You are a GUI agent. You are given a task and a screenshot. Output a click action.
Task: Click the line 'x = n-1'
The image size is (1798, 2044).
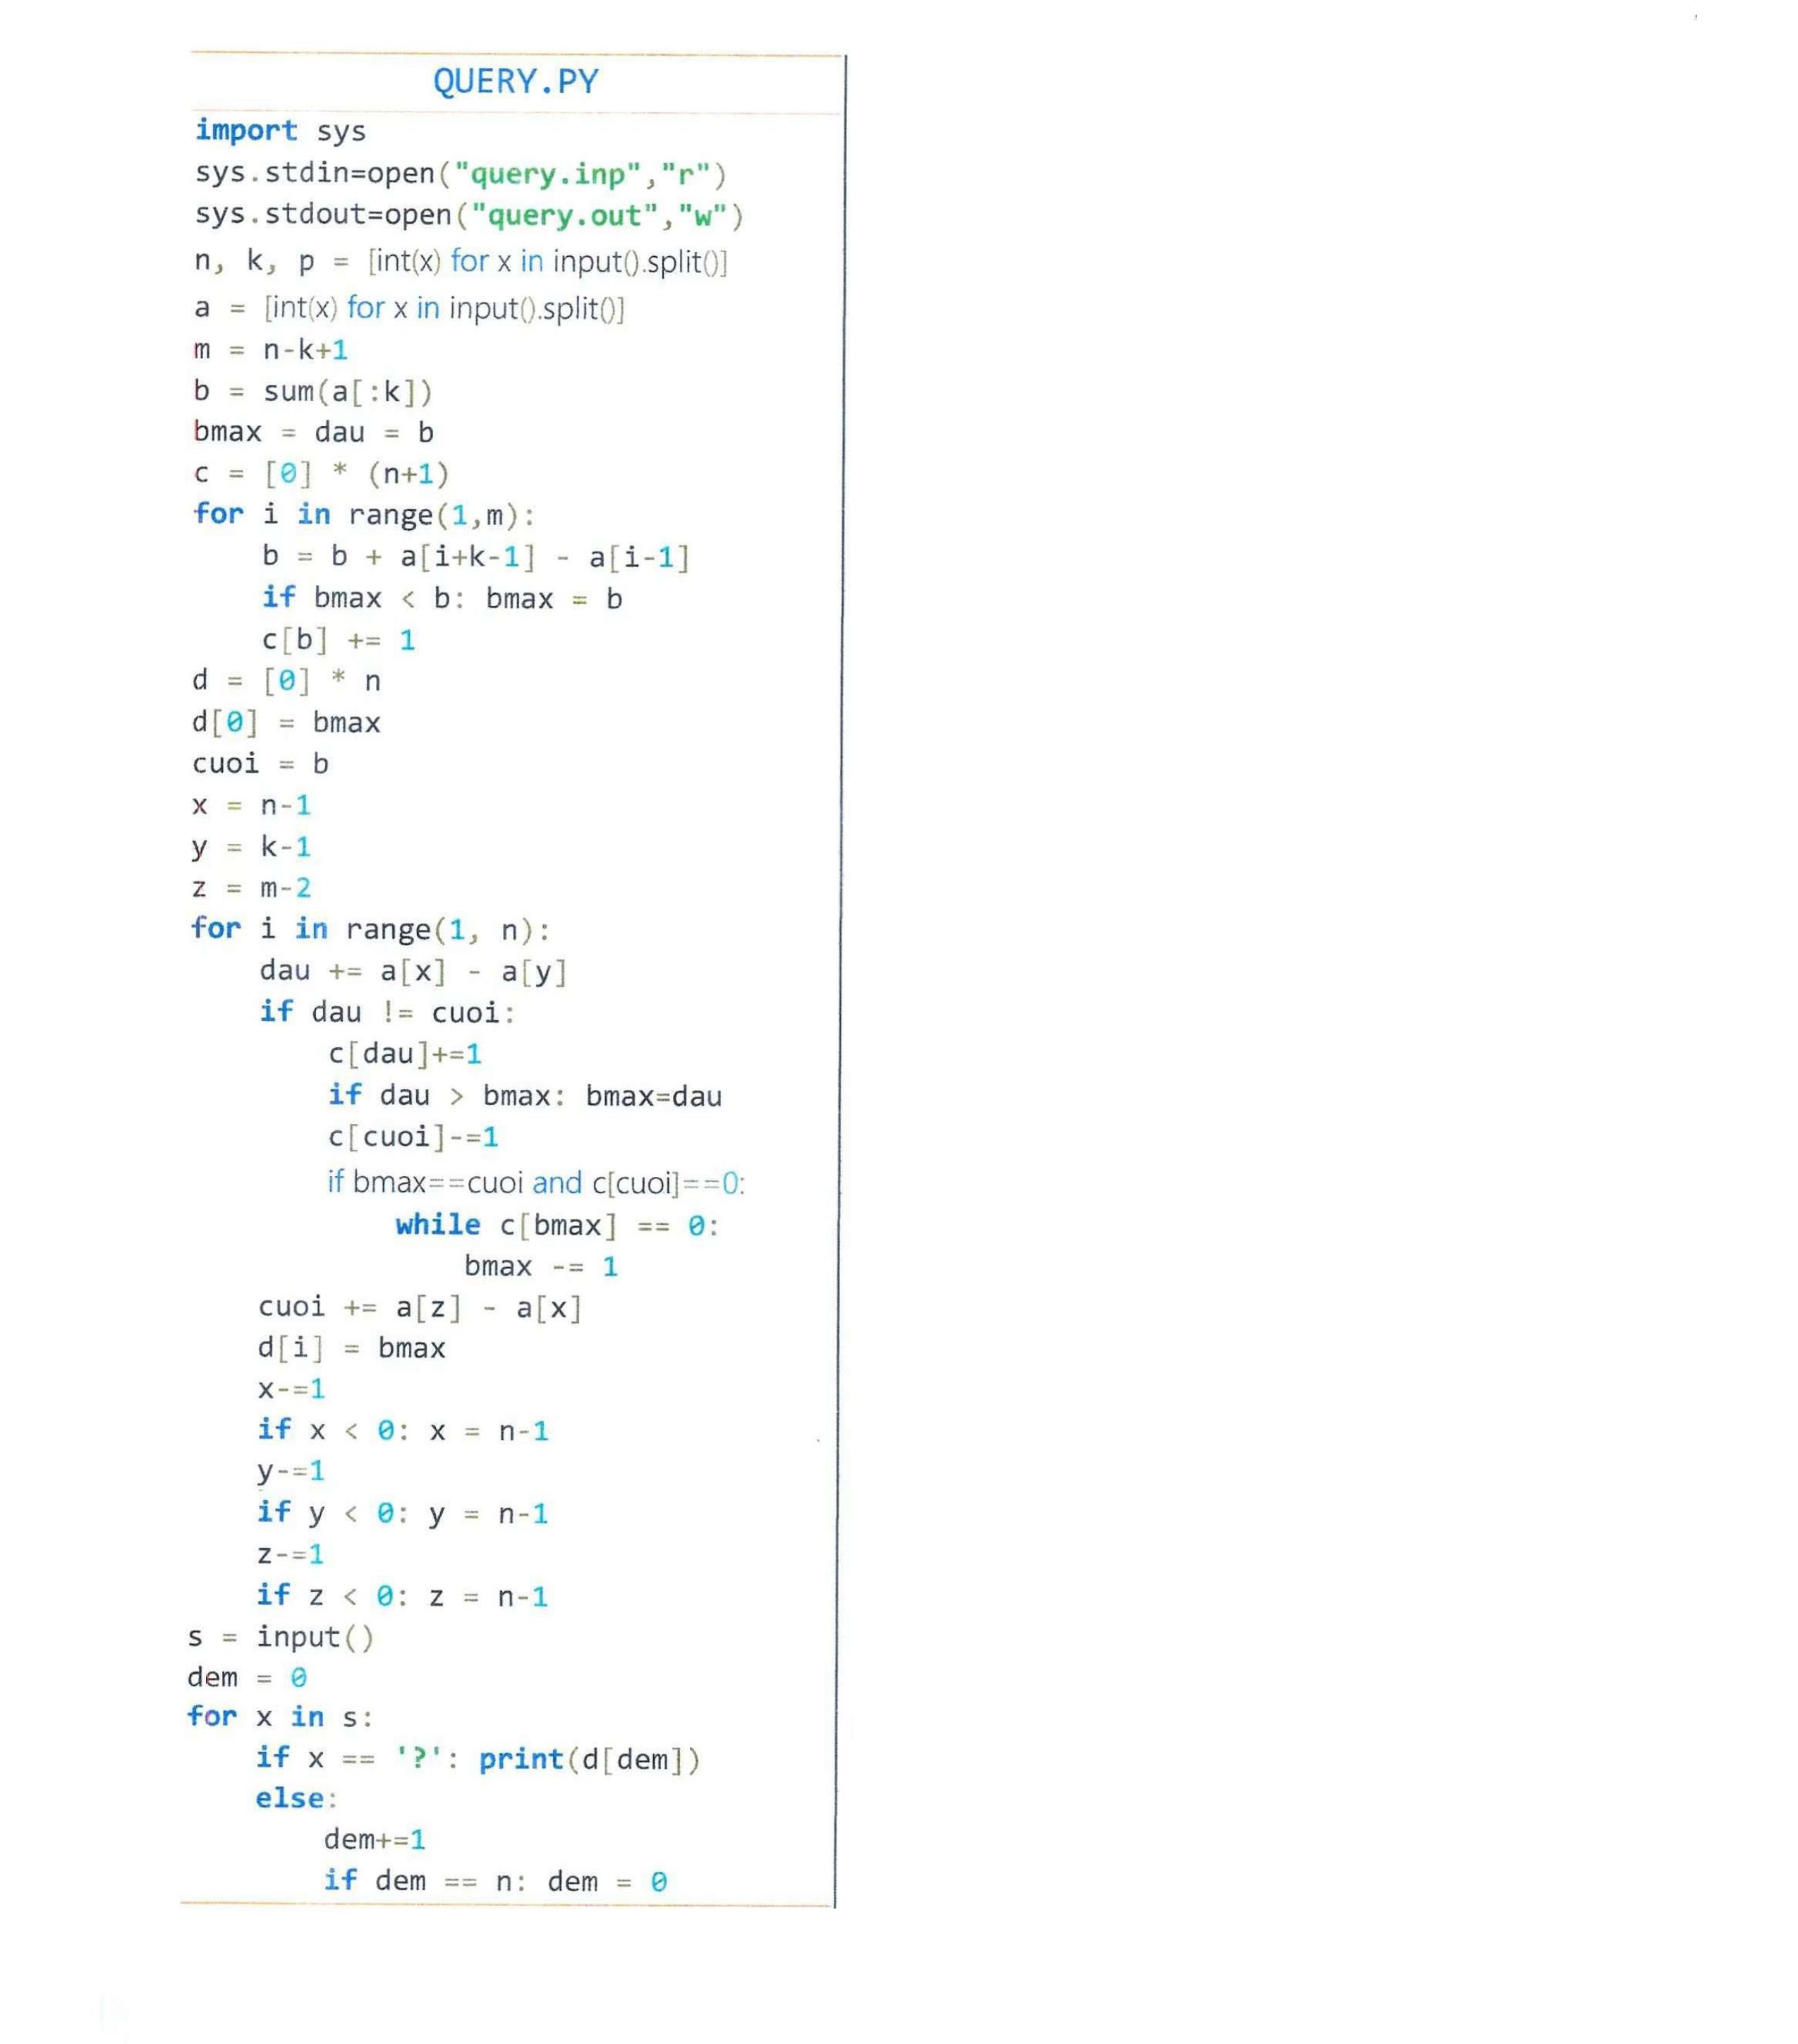(x=251, y=805)
